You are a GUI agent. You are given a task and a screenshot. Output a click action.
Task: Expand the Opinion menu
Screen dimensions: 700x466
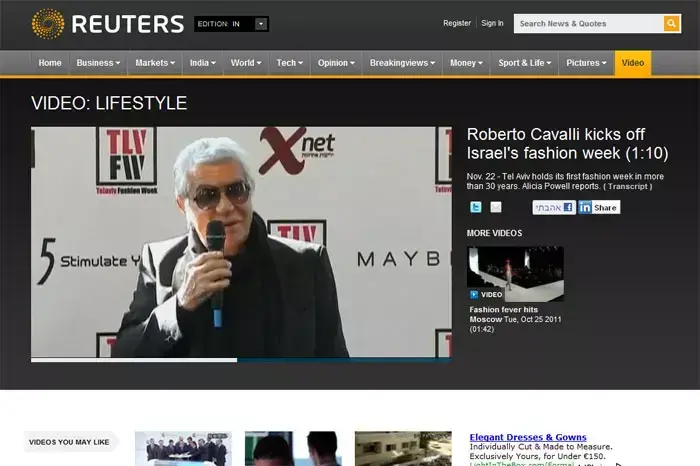coord(336,63)
